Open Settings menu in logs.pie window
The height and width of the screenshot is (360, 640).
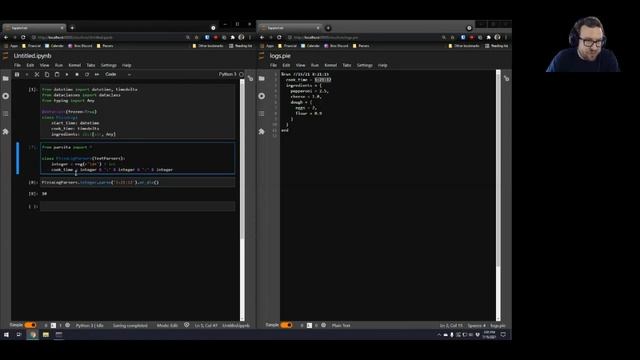(x=364, y=65)
